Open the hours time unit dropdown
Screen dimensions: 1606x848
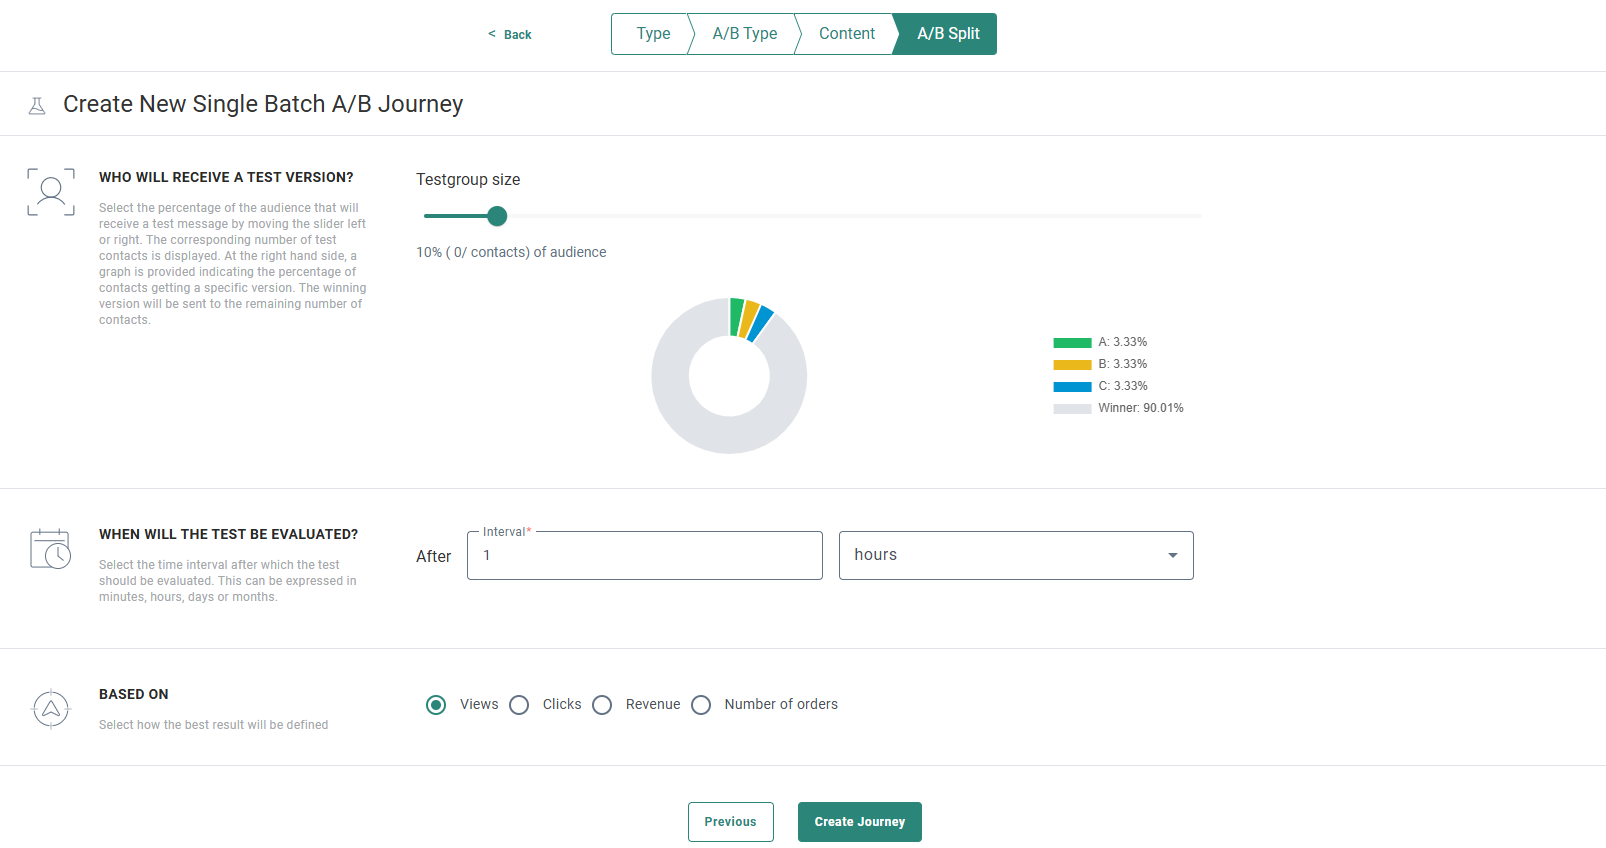point(1015,555)
